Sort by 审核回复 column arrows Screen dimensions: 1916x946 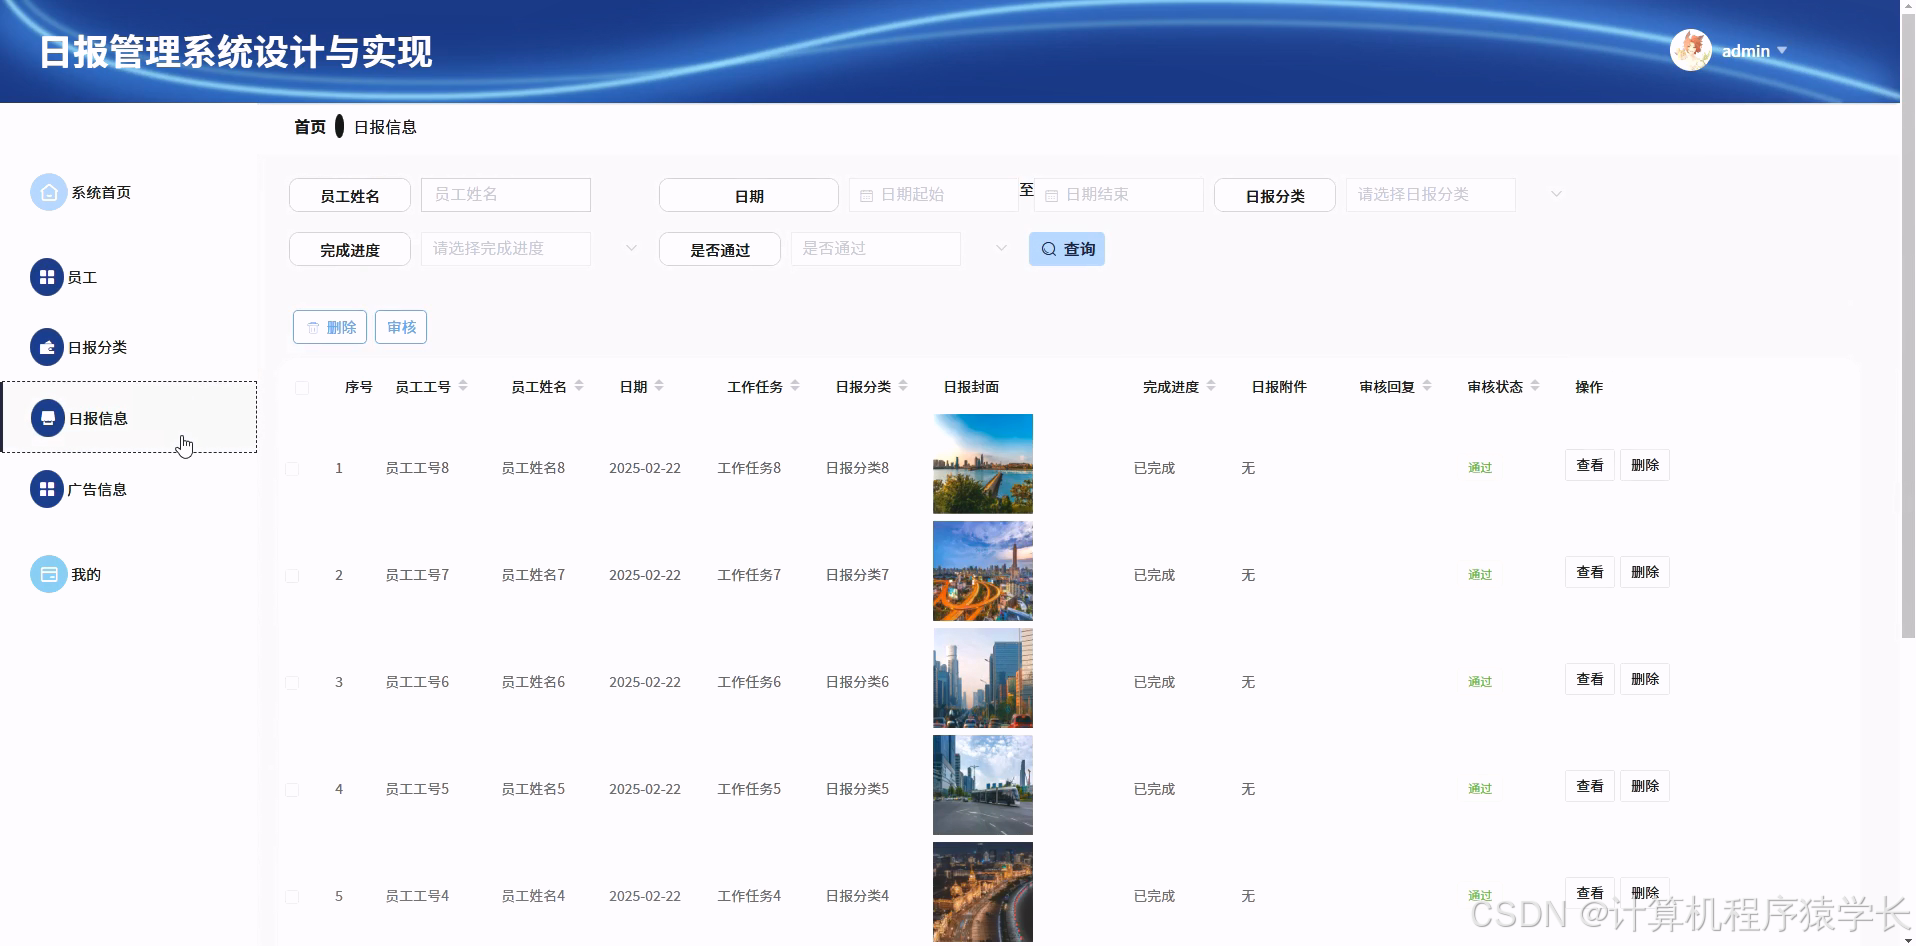tap(1427, 386)
